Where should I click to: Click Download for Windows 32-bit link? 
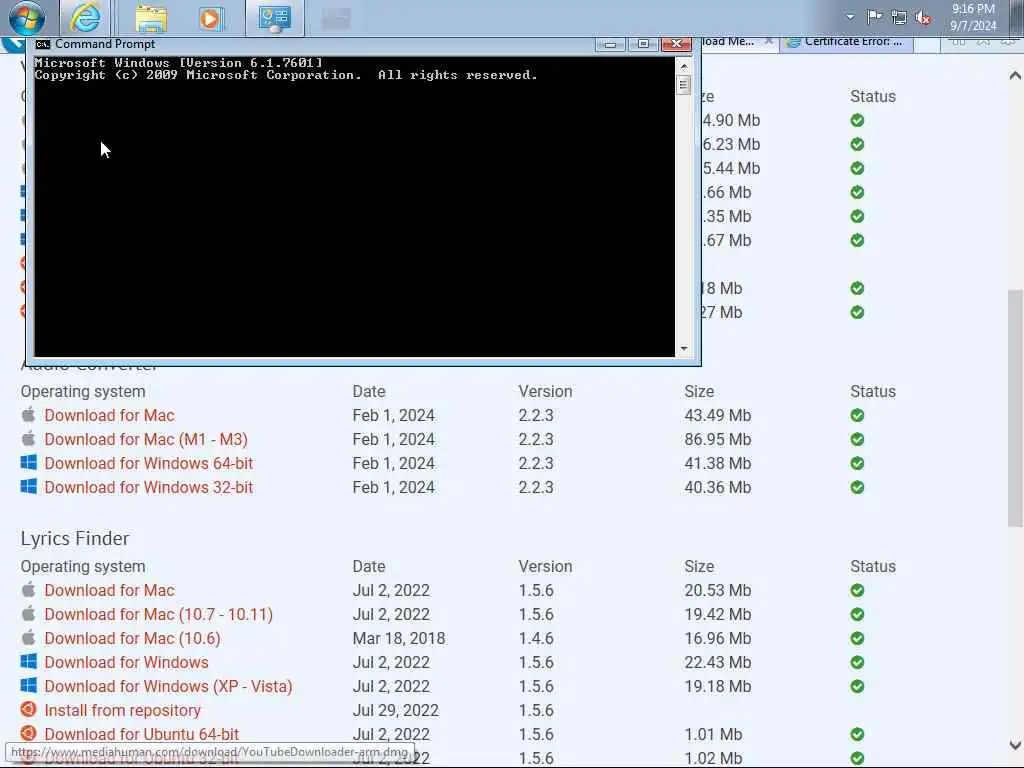pos(148,488)
